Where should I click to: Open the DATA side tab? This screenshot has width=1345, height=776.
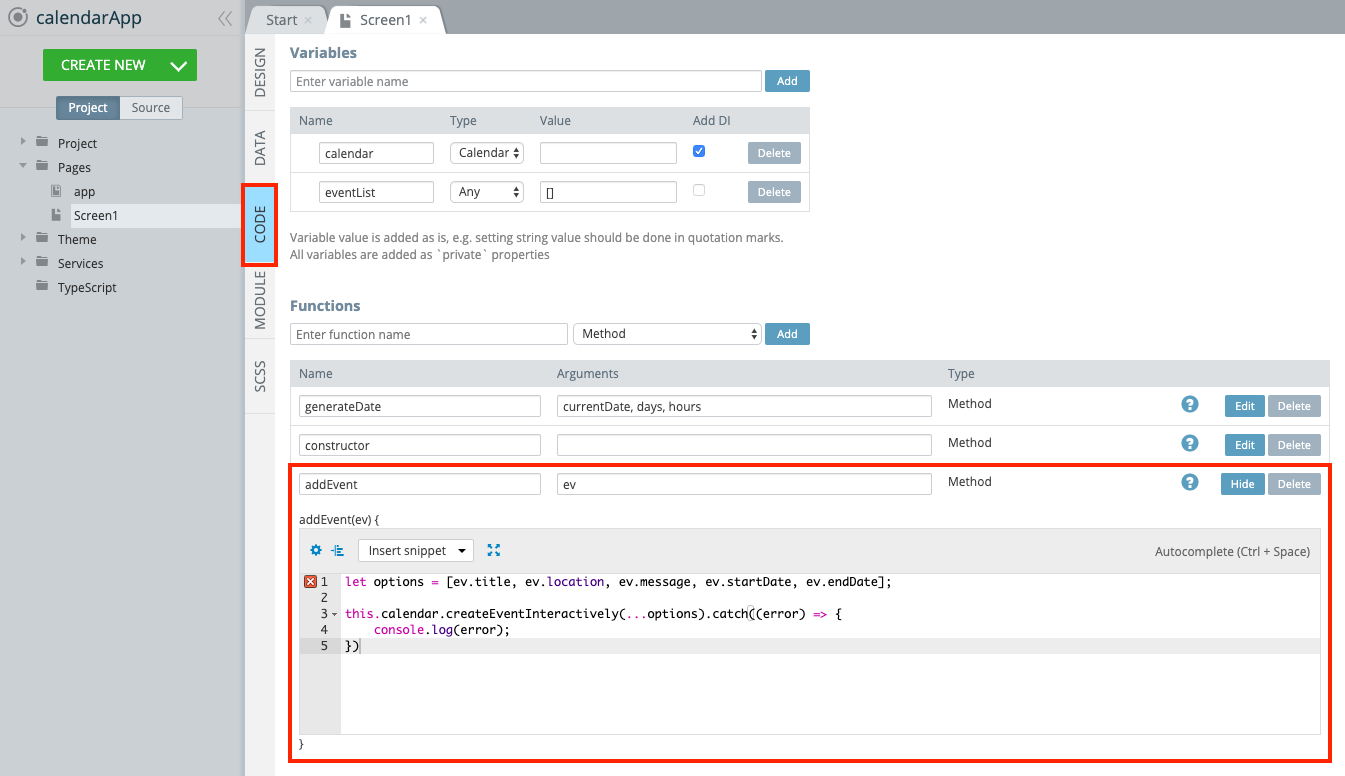(260, 146)
